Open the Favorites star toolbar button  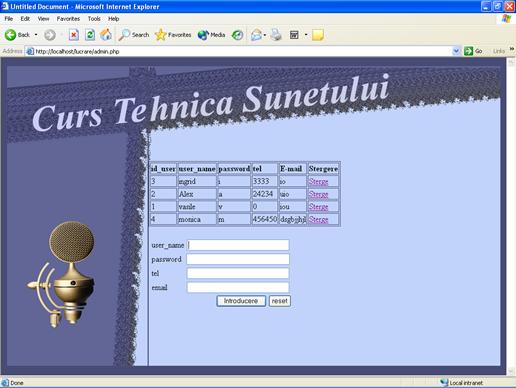(173, 35)
